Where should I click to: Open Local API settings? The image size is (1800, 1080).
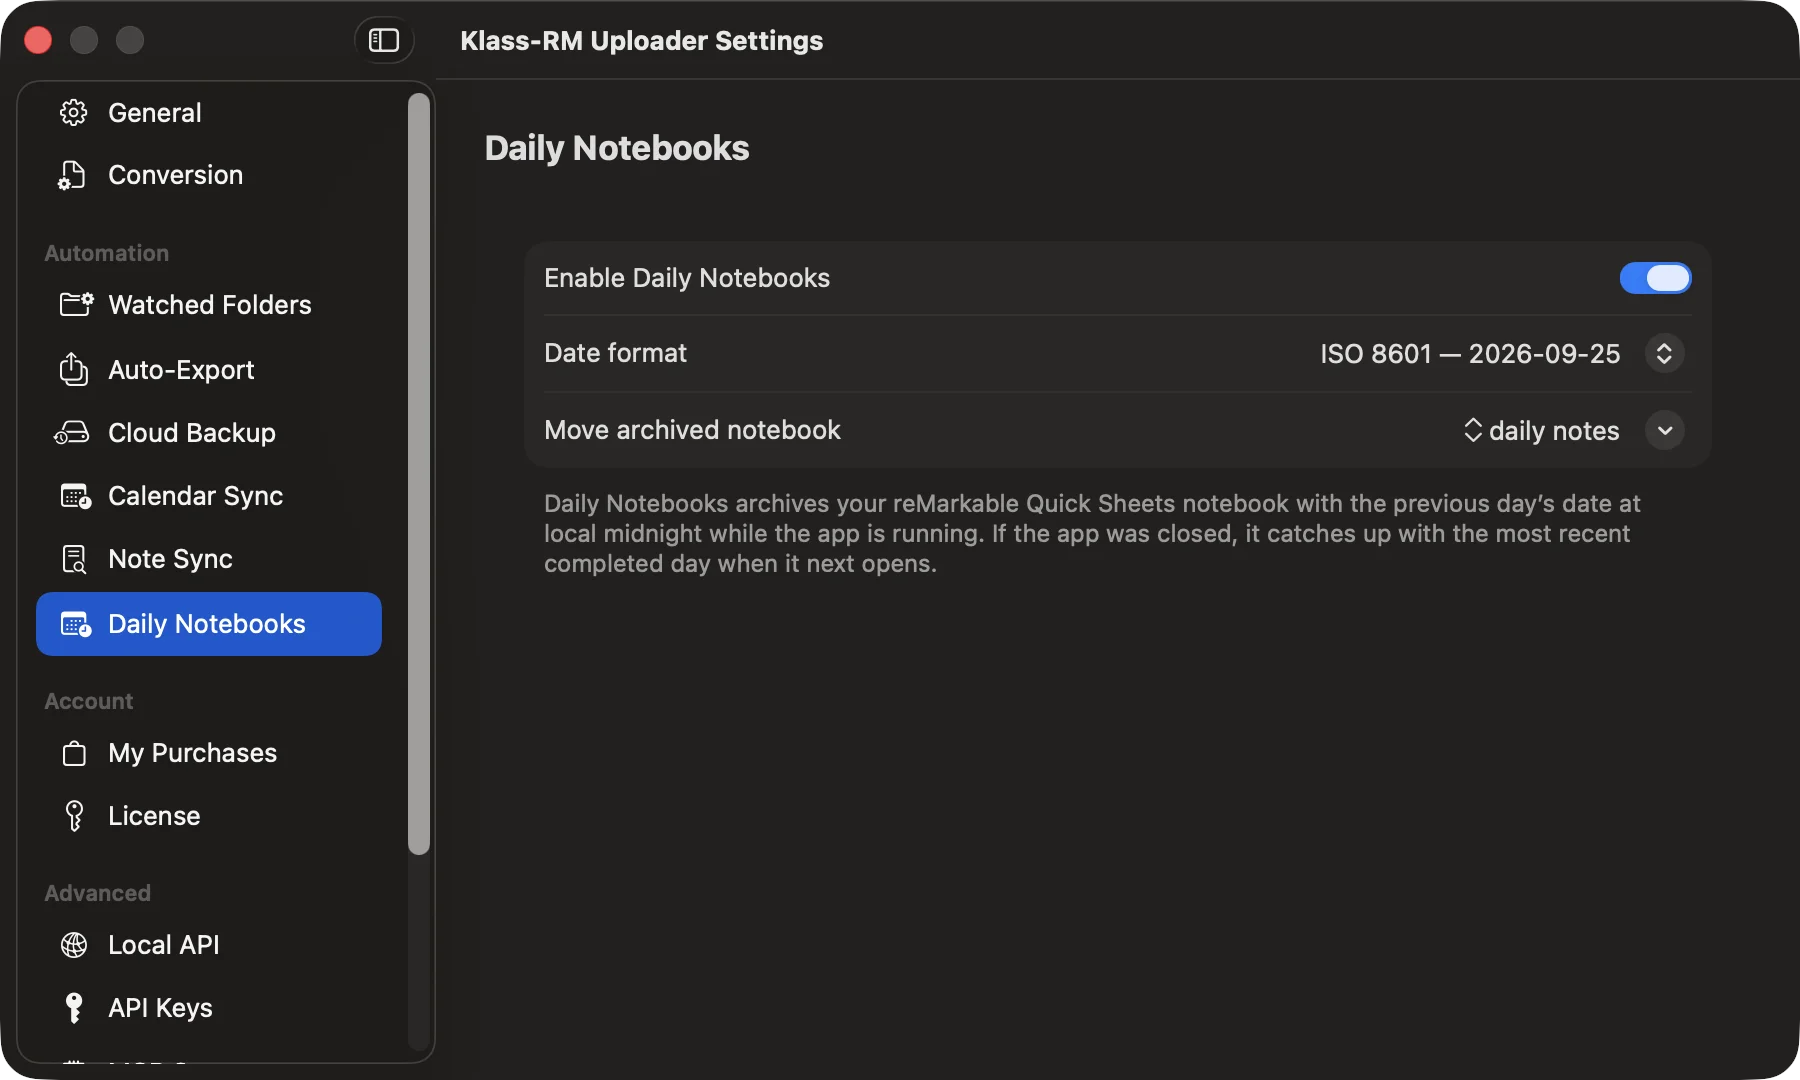(x=209, y=945)
